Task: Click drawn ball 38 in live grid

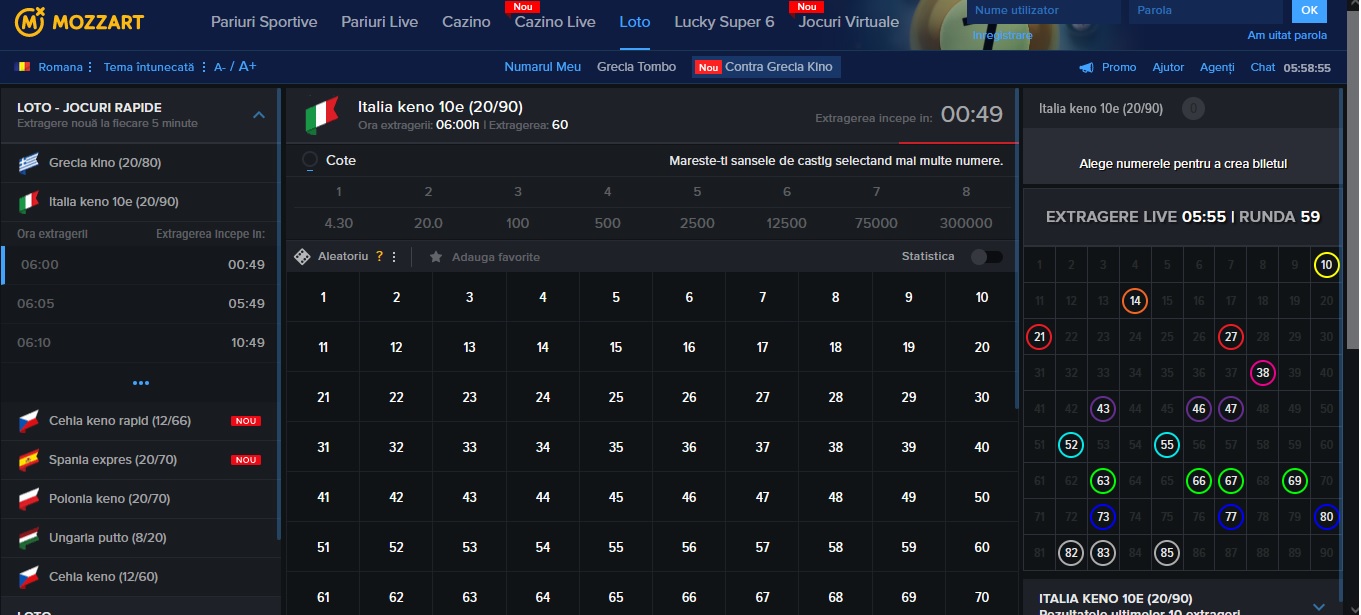Action: coord(1262,373)
